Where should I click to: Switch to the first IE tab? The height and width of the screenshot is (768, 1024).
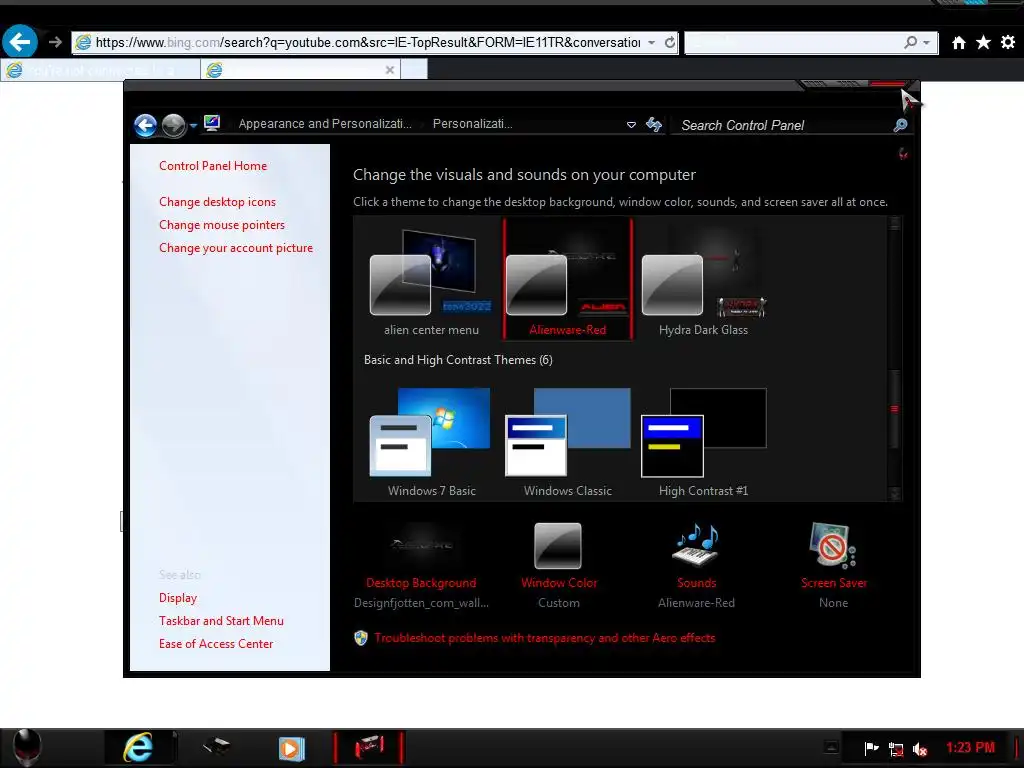click(101, 70)
